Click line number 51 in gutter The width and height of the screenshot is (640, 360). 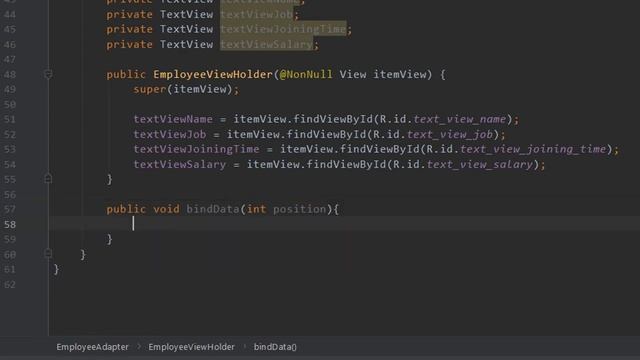click(9, 119)
